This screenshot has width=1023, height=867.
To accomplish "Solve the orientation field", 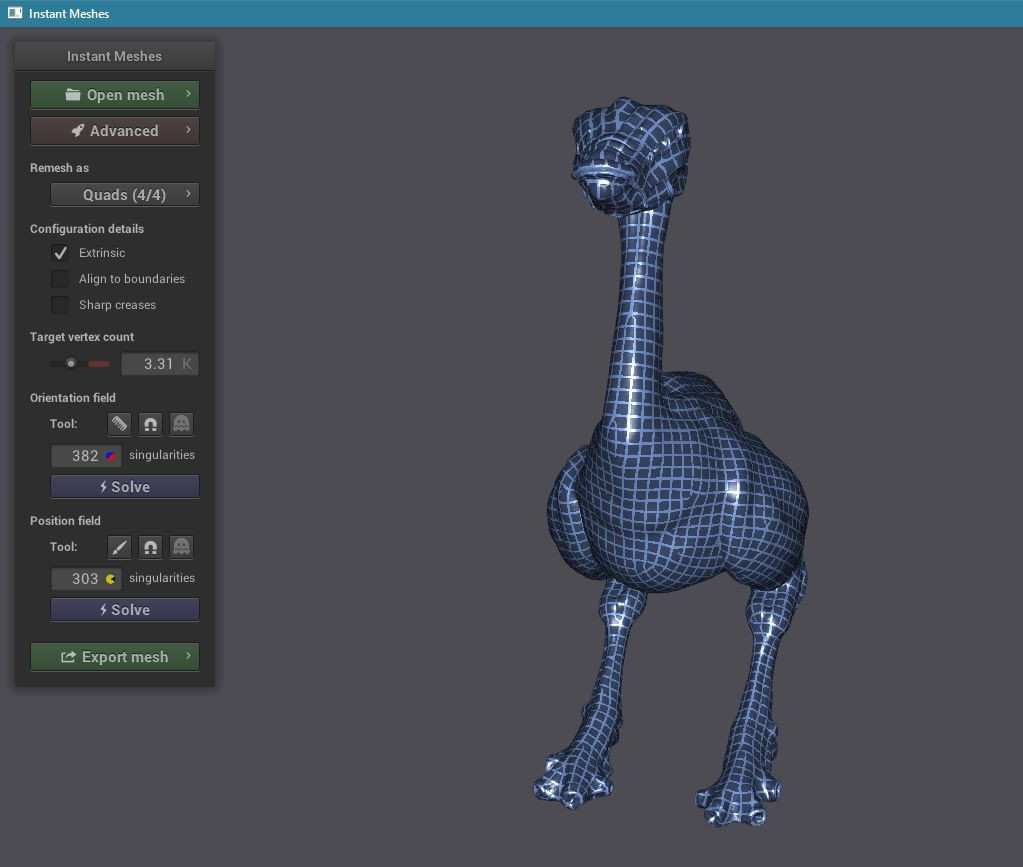I will 125,487.
